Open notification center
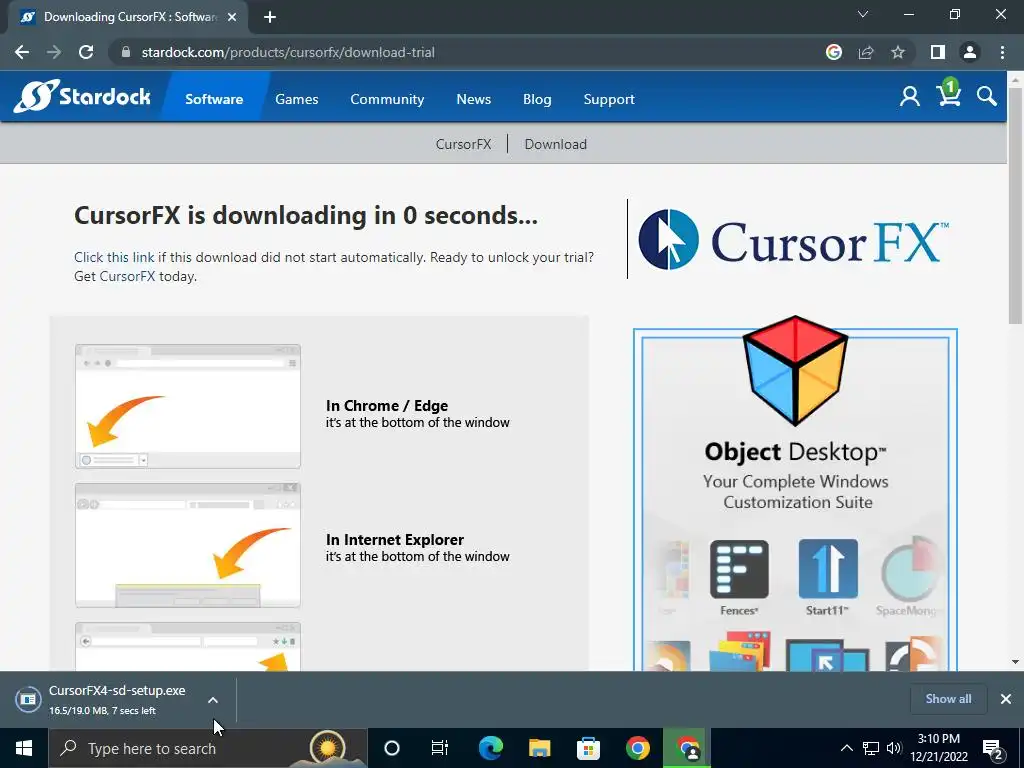The image size is (1024, 768). pyautogui.click(x=993, y=748)
